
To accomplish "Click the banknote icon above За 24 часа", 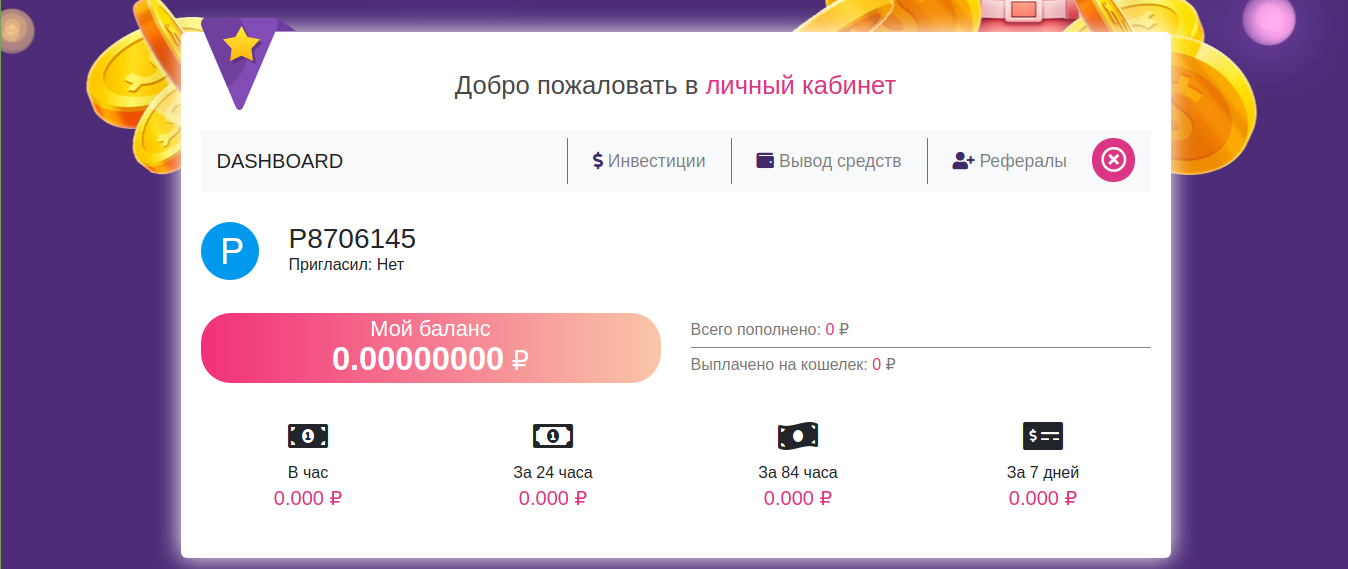I will tap(553, 436).
